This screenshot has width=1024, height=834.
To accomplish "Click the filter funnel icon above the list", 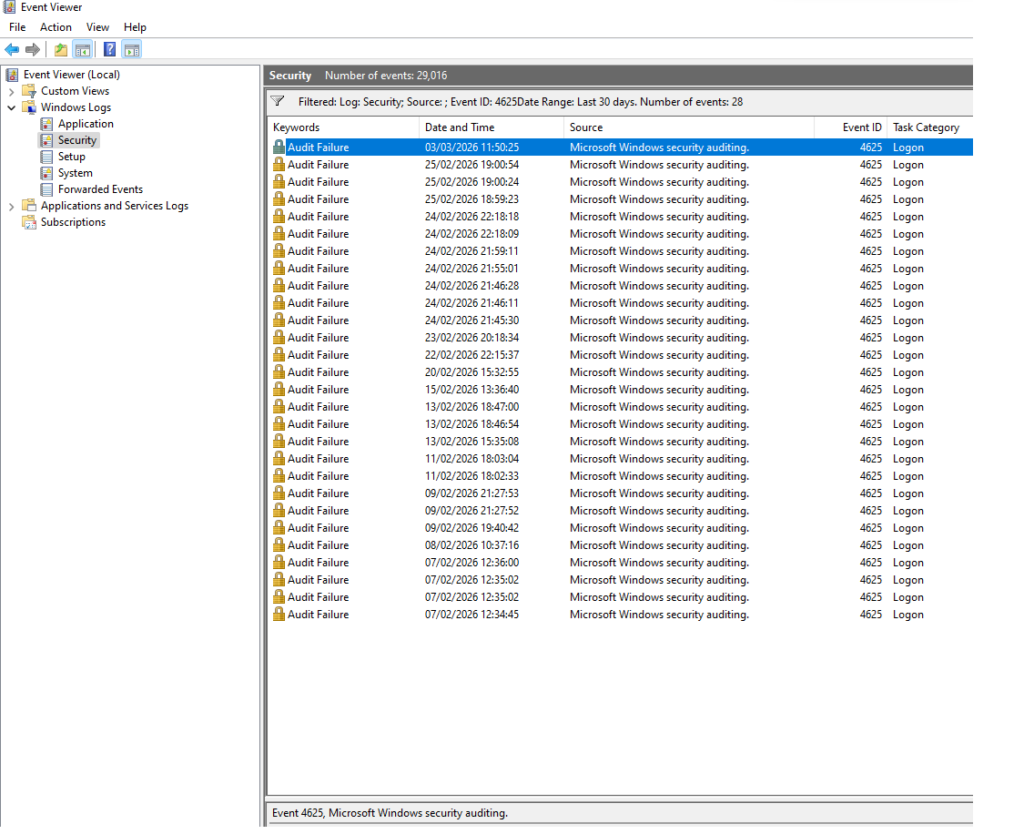I will pyautogui.click(x=278, y=102).
